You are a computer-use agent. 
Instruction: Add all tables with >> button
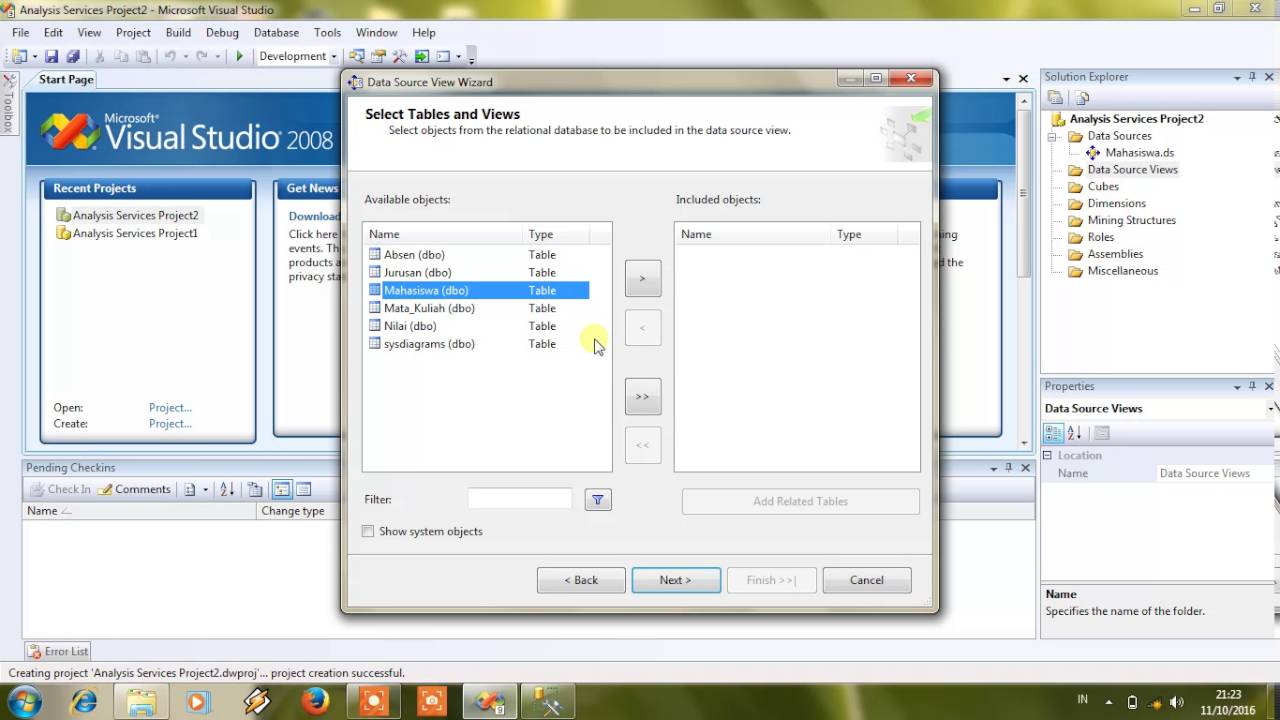tap(643, 396)
